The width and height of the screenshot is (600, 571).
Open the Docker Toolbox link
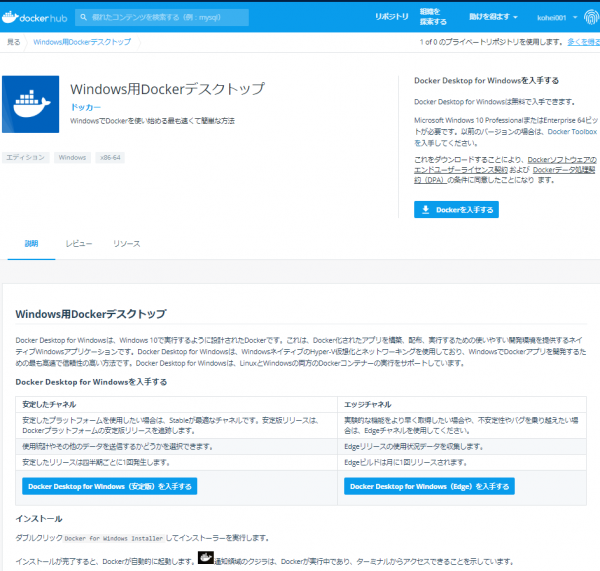(x=572, y=132)
